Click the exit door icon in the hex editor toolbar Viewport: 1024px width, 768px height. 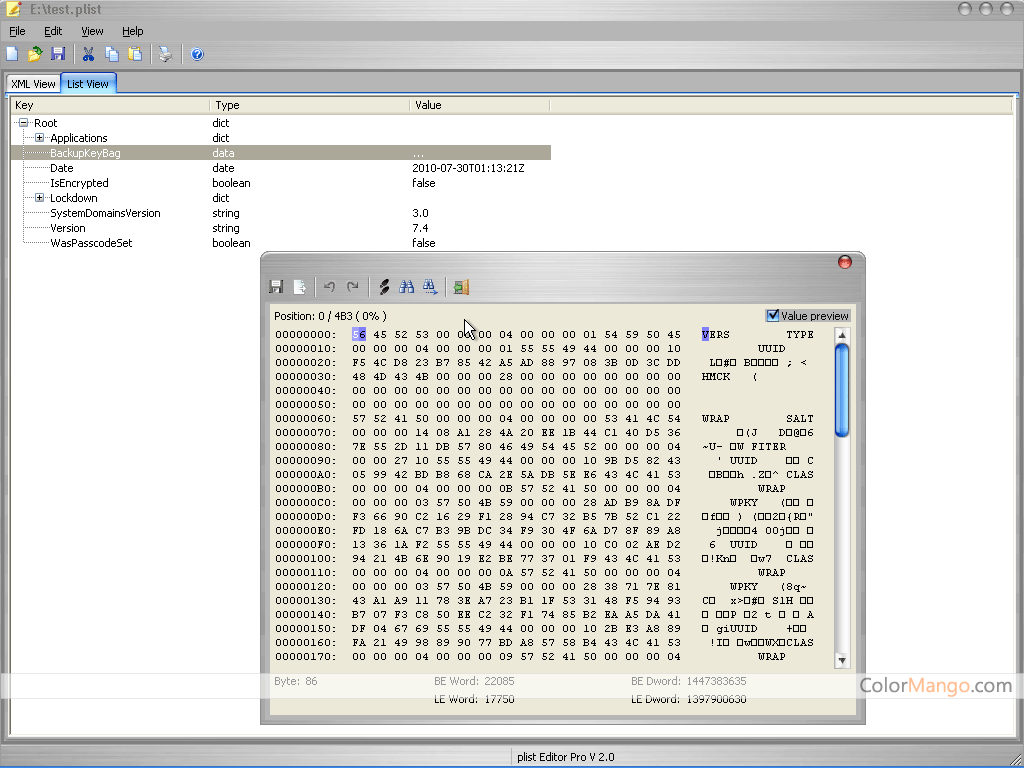pyautogui.click(x=461, y=287)
